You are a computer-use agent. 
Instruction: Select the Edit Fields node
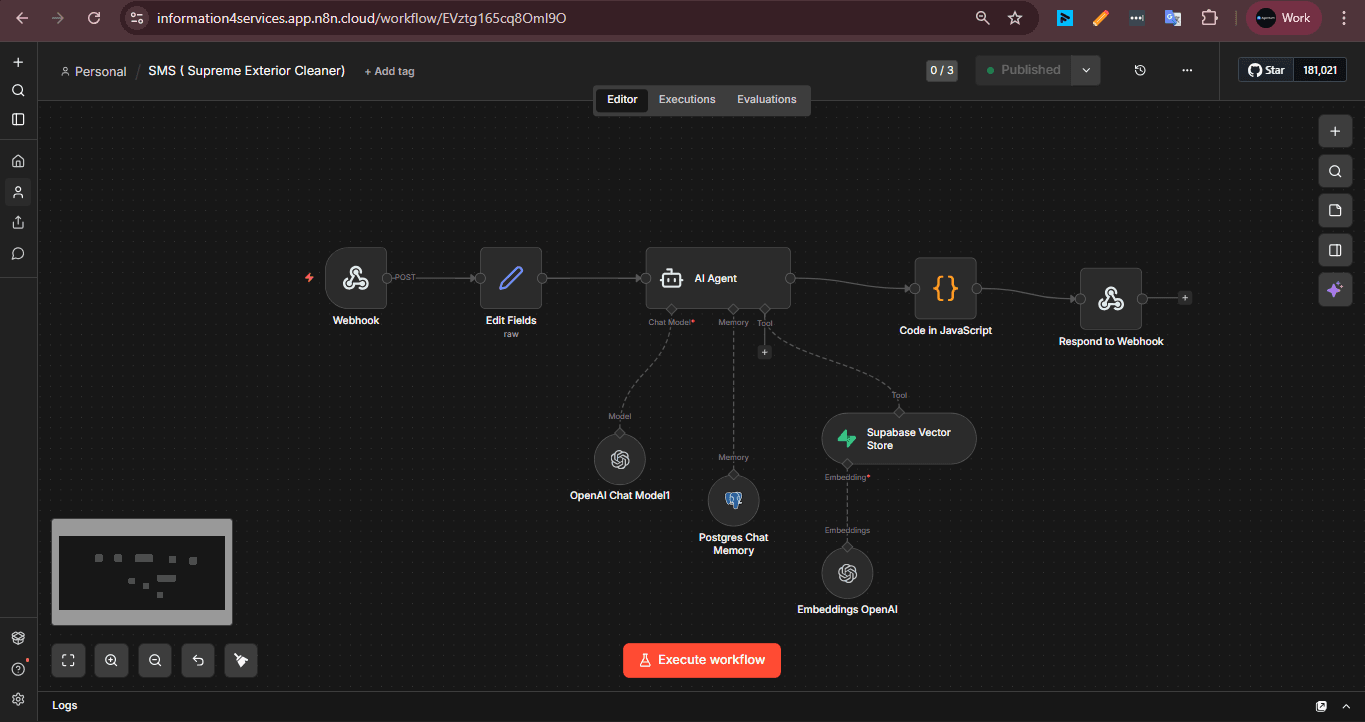coord(511,278)
